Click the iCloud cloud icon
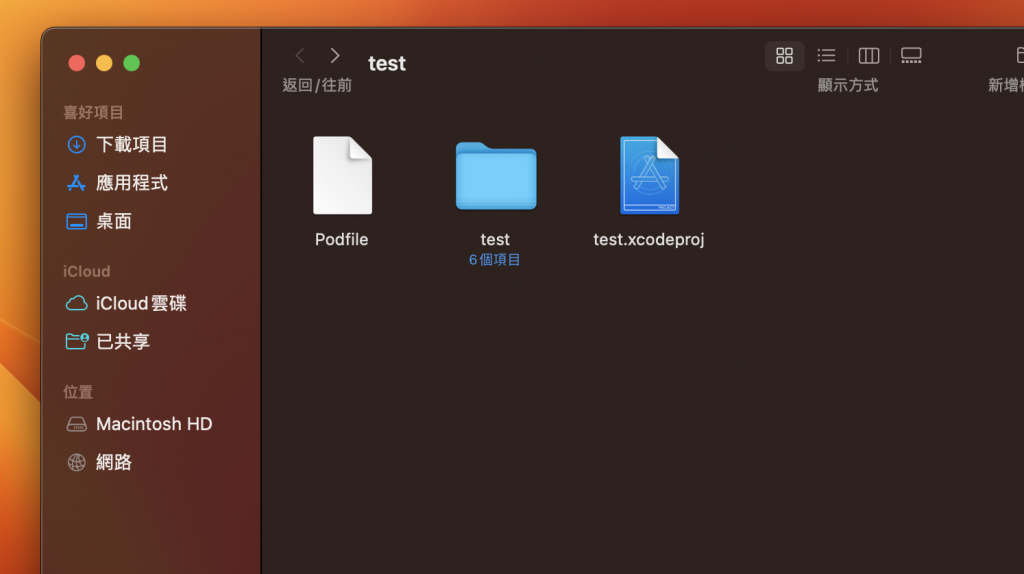1024x574 pixels. pos(76,303)
